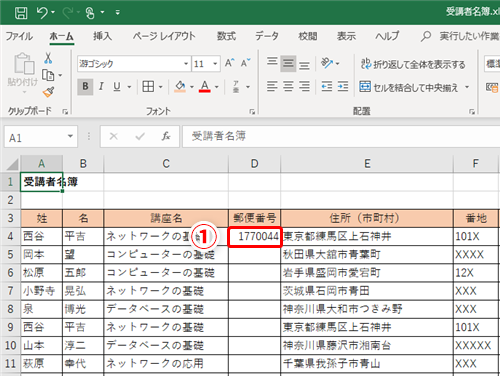Viewport: 500px width, 376px height.
Task: Click セルを結合して中央揃え button
Action: click(x=409, y=87)
